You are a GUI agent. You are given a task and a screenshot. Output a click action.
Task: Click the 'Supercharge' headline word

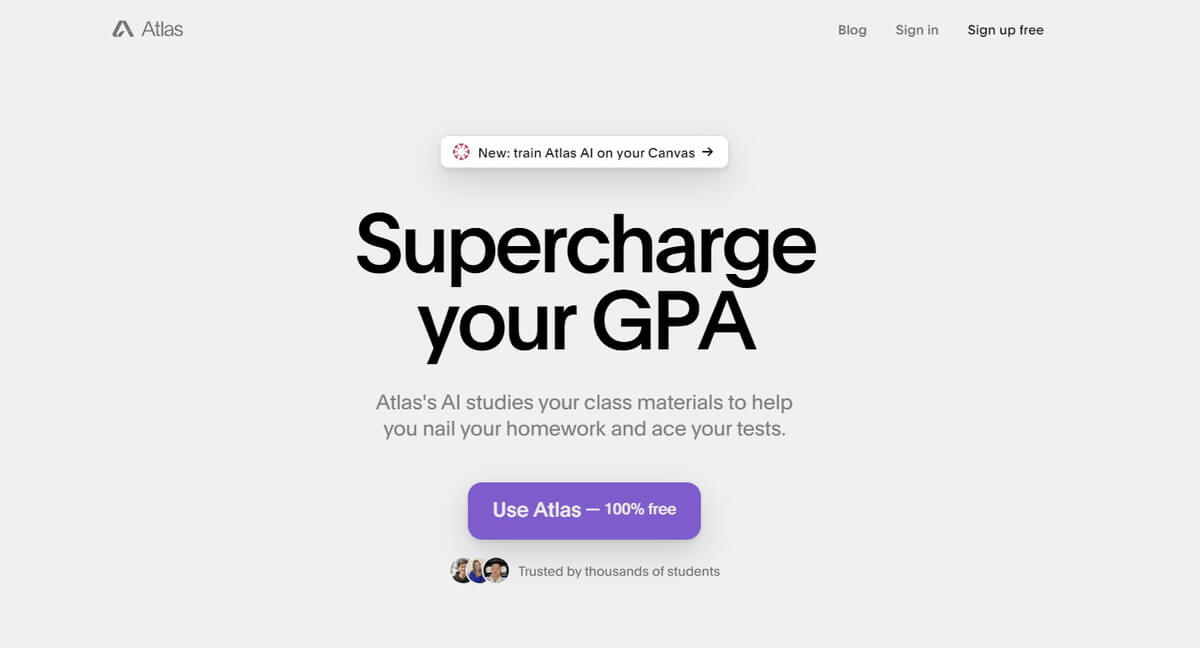(x=586, y=244)
